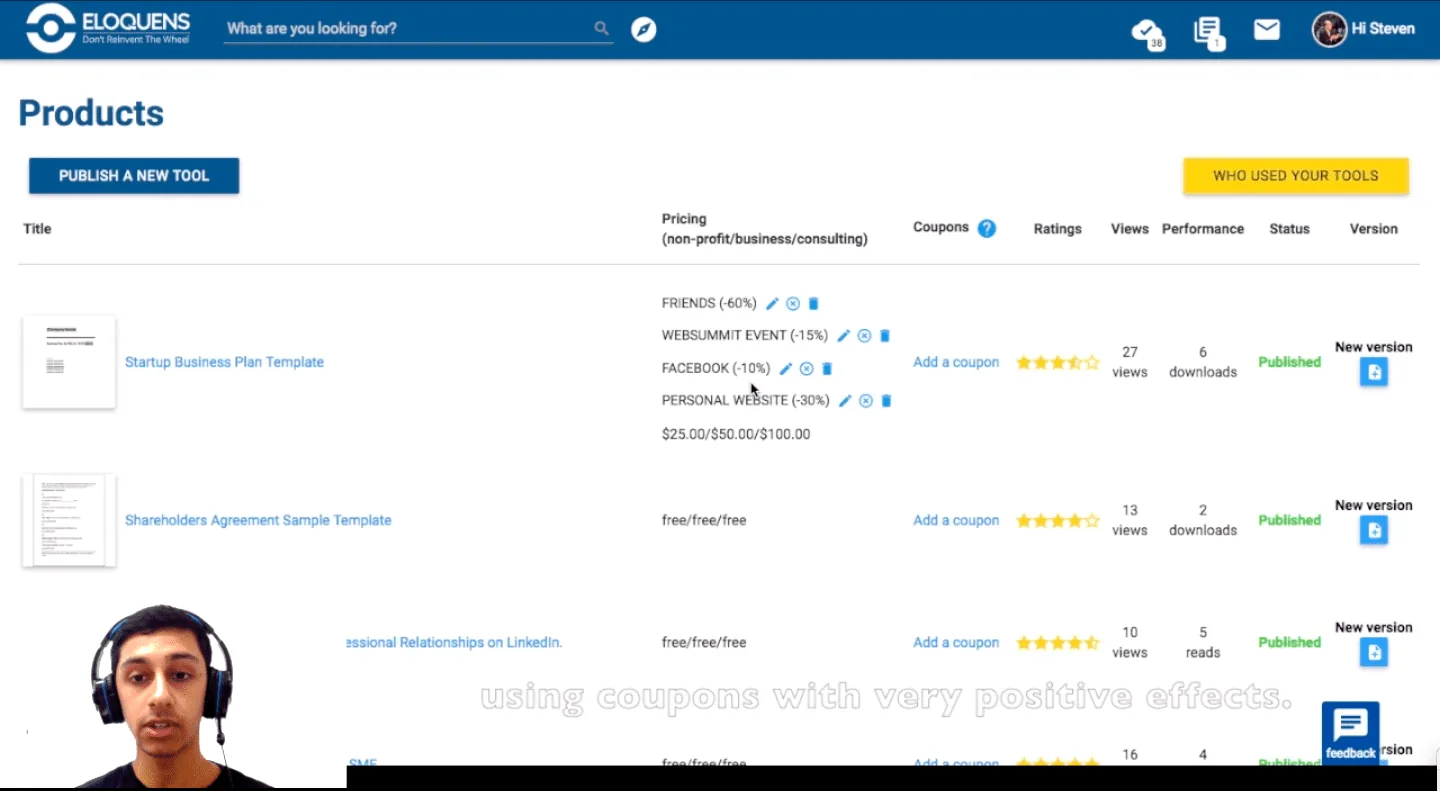This screenshot has height=791, width=1440.
Task: Open the Eloquens home logo
Action: click(x=107, y=28)
